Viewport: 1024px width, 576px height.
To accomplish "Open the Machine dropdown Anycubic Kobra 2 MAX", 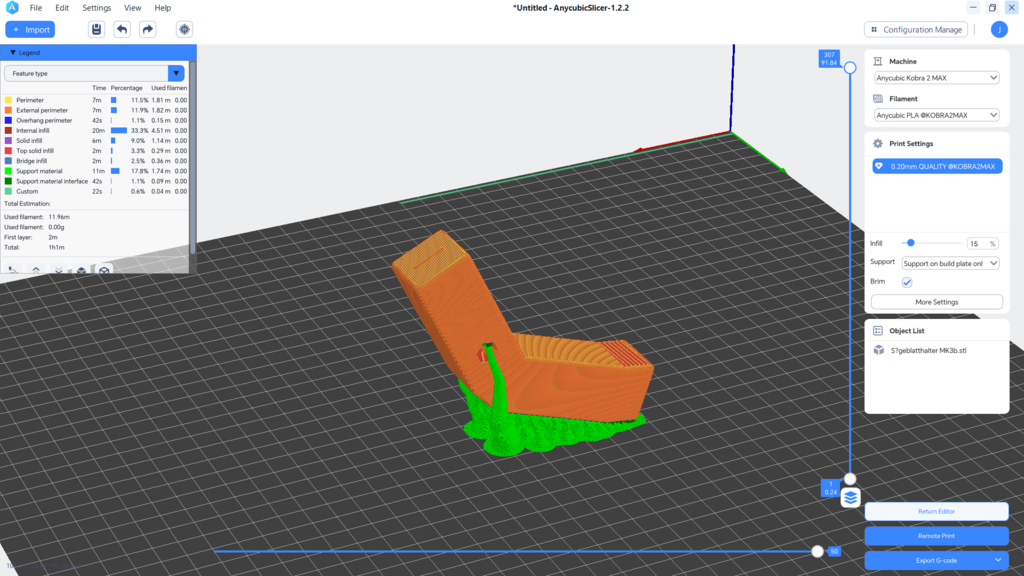I will 936,78.
